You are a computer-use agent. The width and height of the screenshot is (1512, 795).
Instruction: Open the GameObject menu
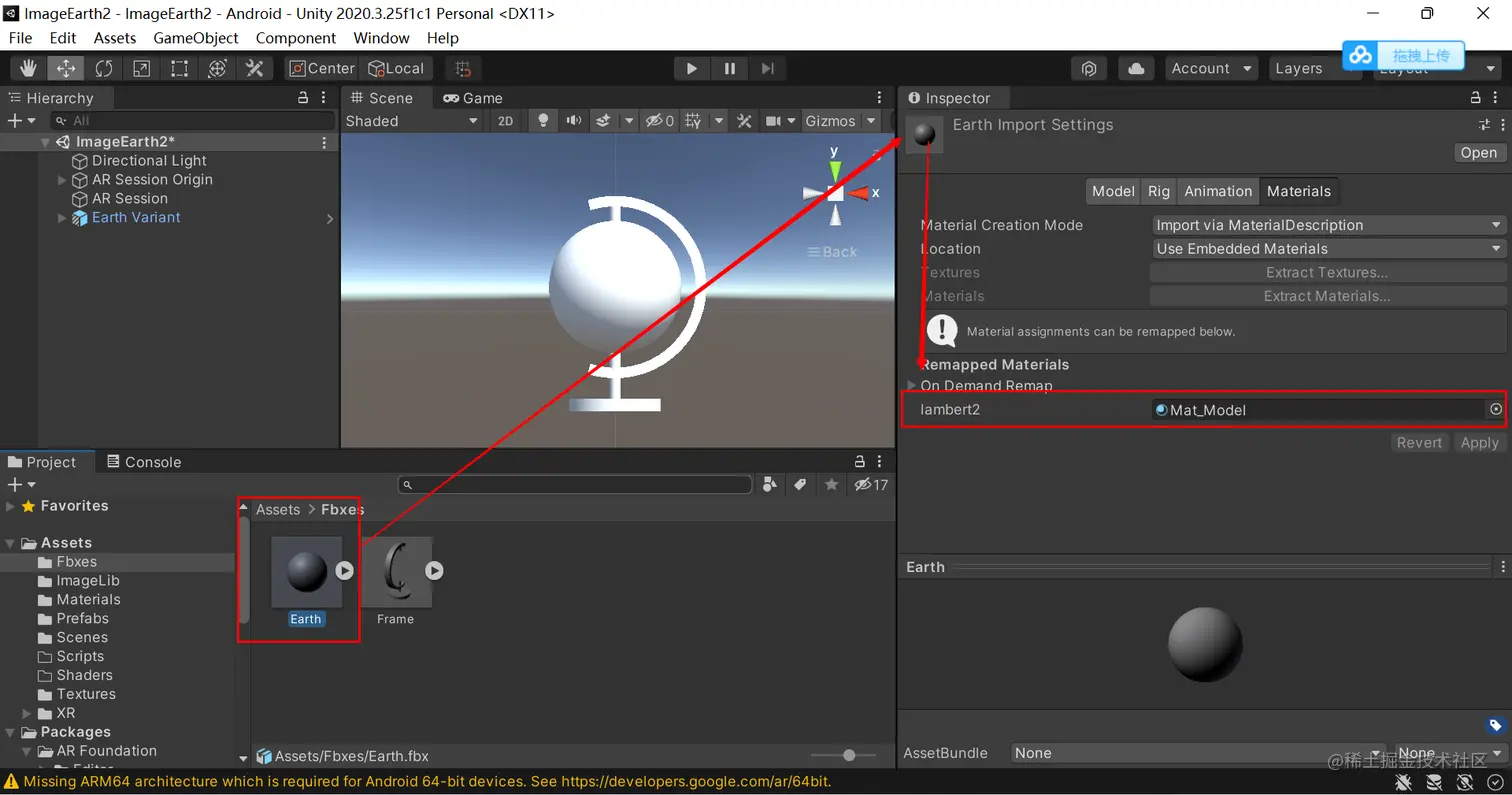coord(196,38)
